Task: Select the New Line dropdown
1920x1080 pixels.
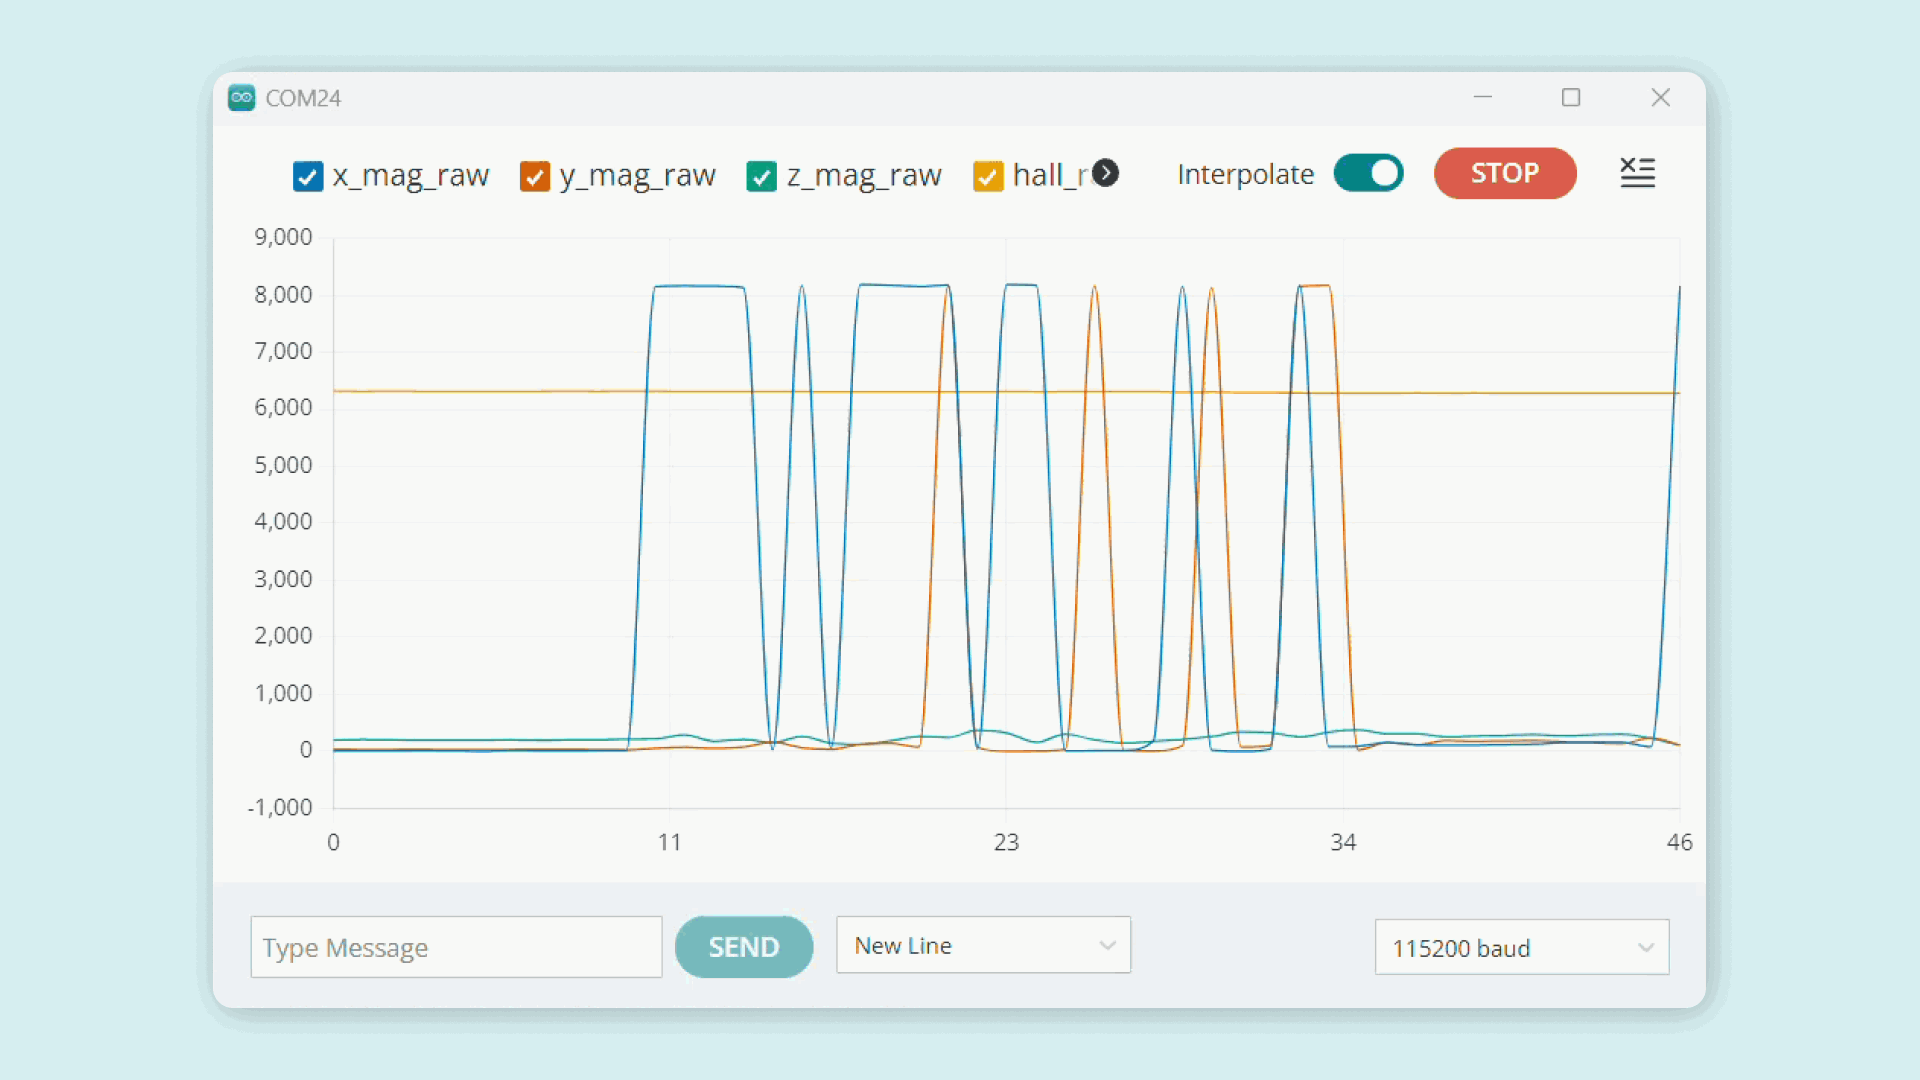Action: click(984, 945)
